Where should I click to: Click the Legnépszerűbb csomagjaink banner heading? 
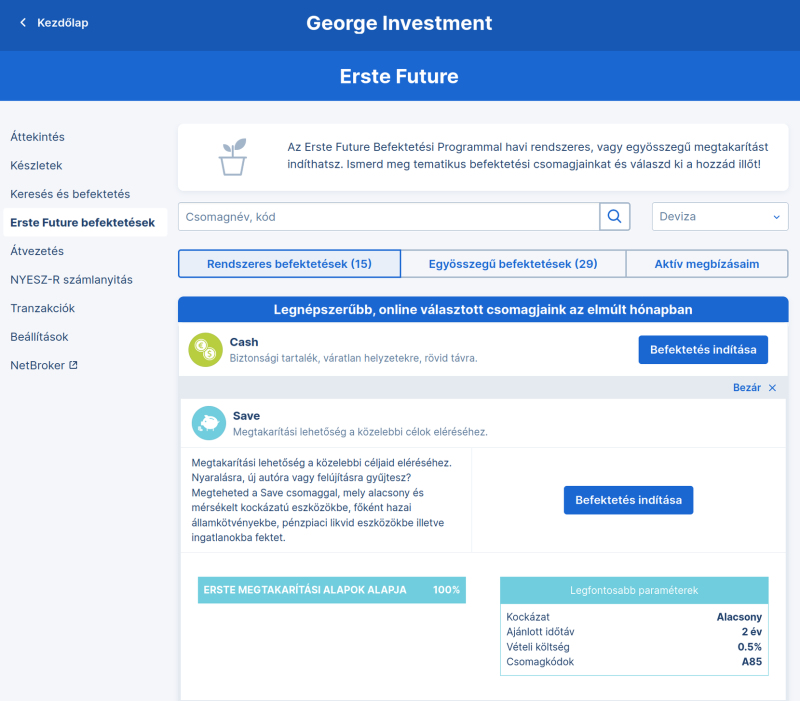click(483, 310)
